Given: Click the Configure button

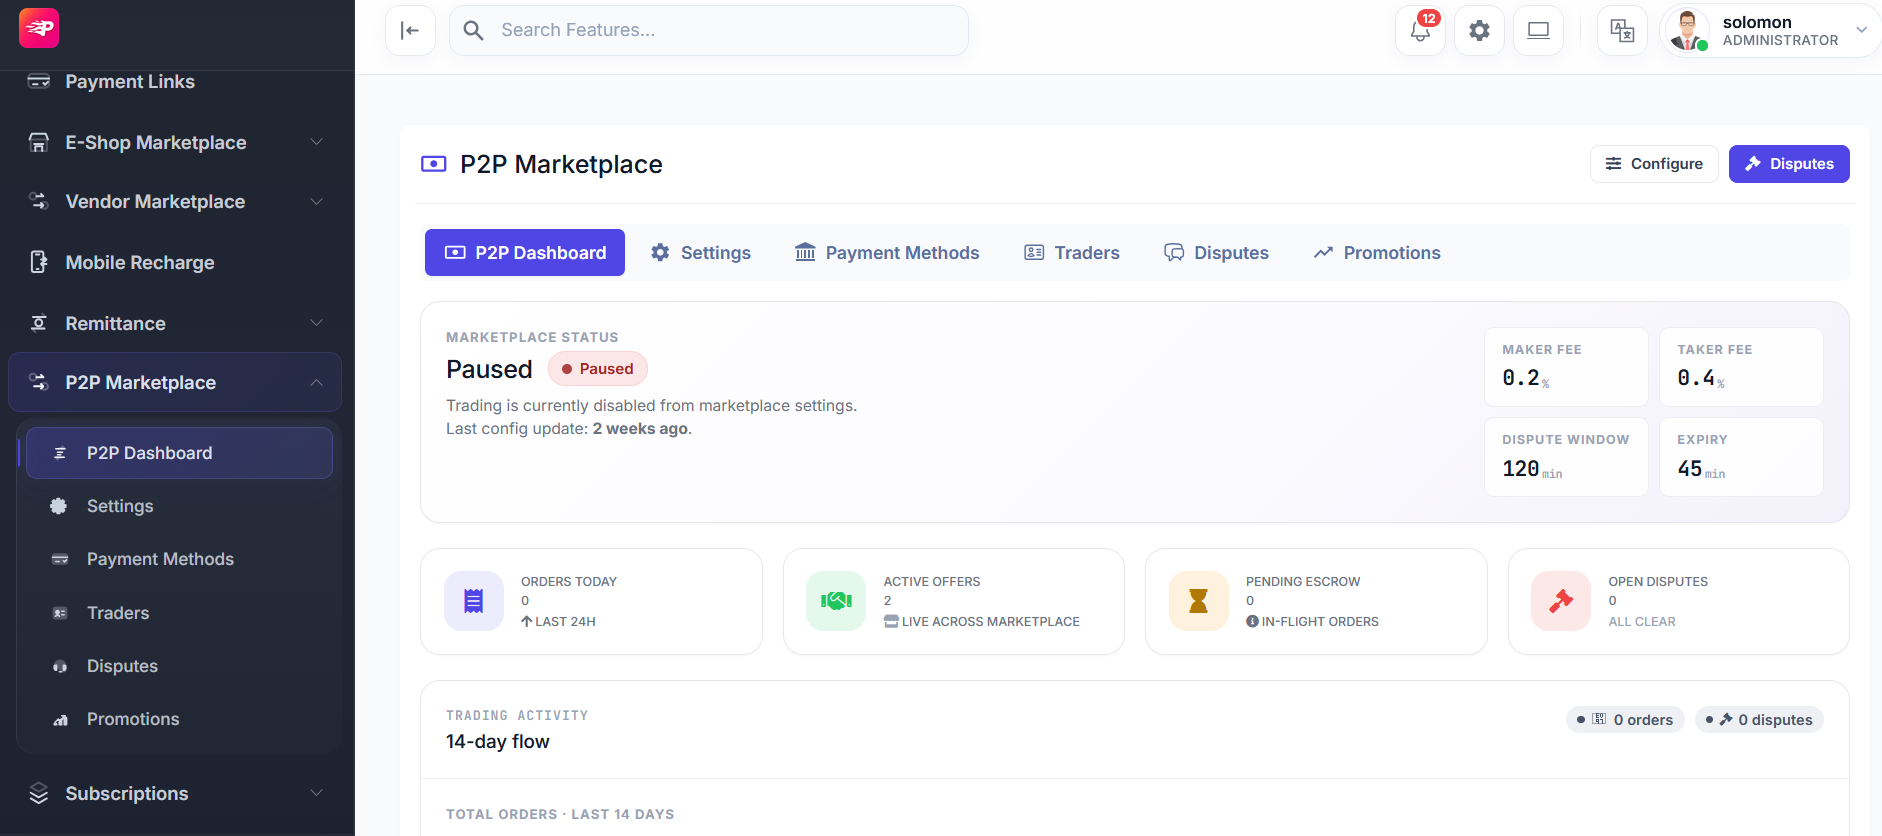Looking at the screenshot, I should coord(1654,164).
